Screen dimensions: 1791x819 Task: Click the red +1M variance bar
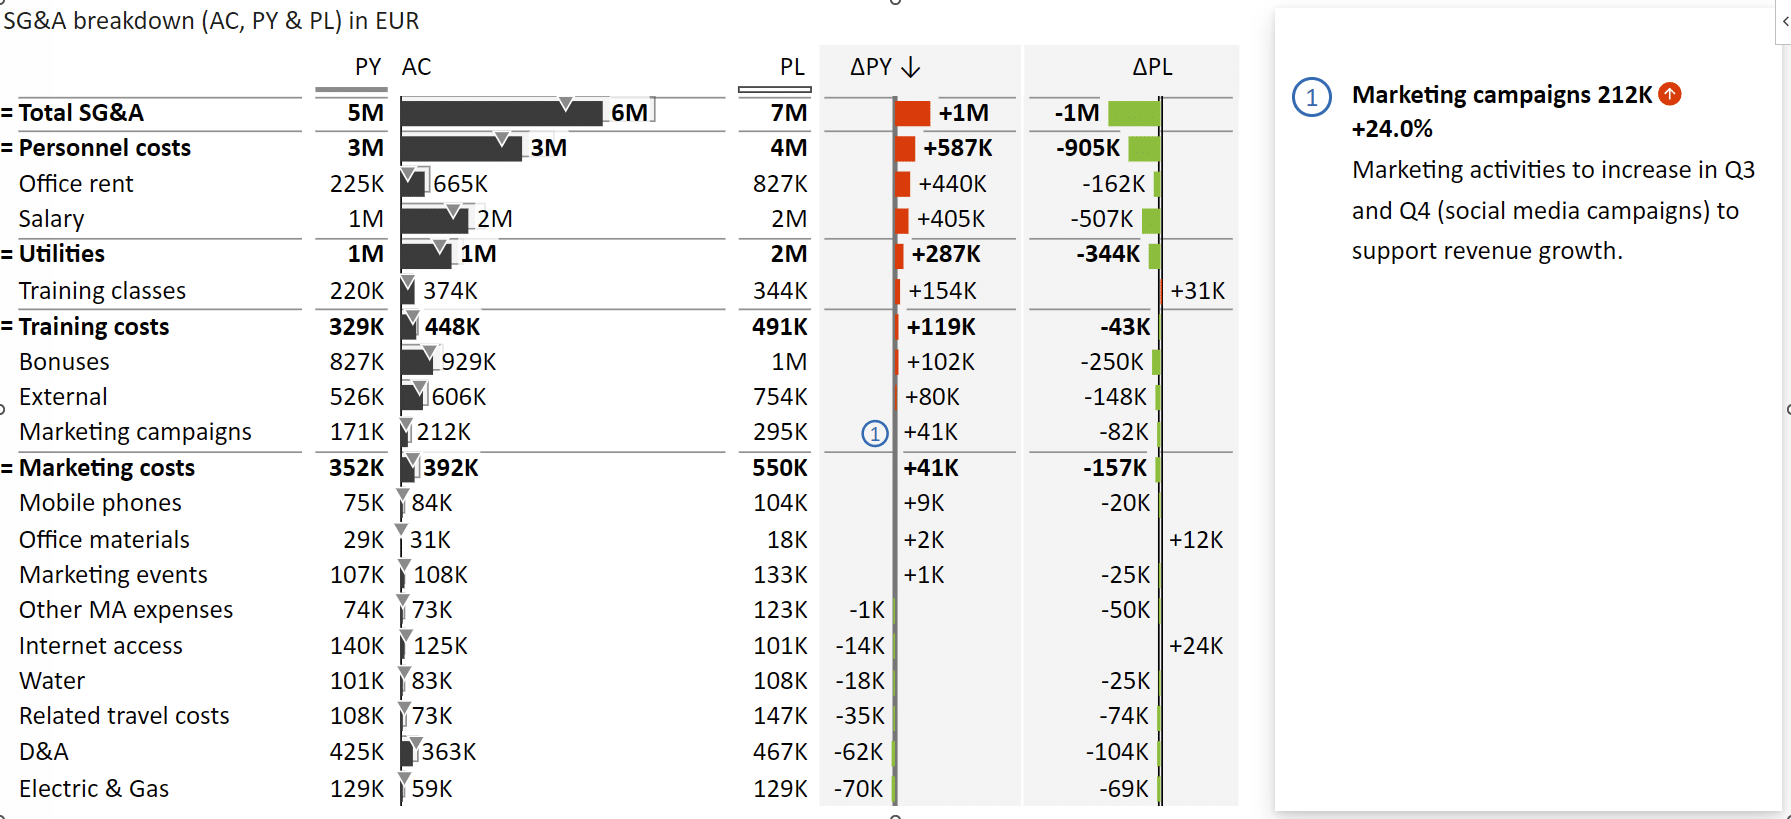coord(912,113)
